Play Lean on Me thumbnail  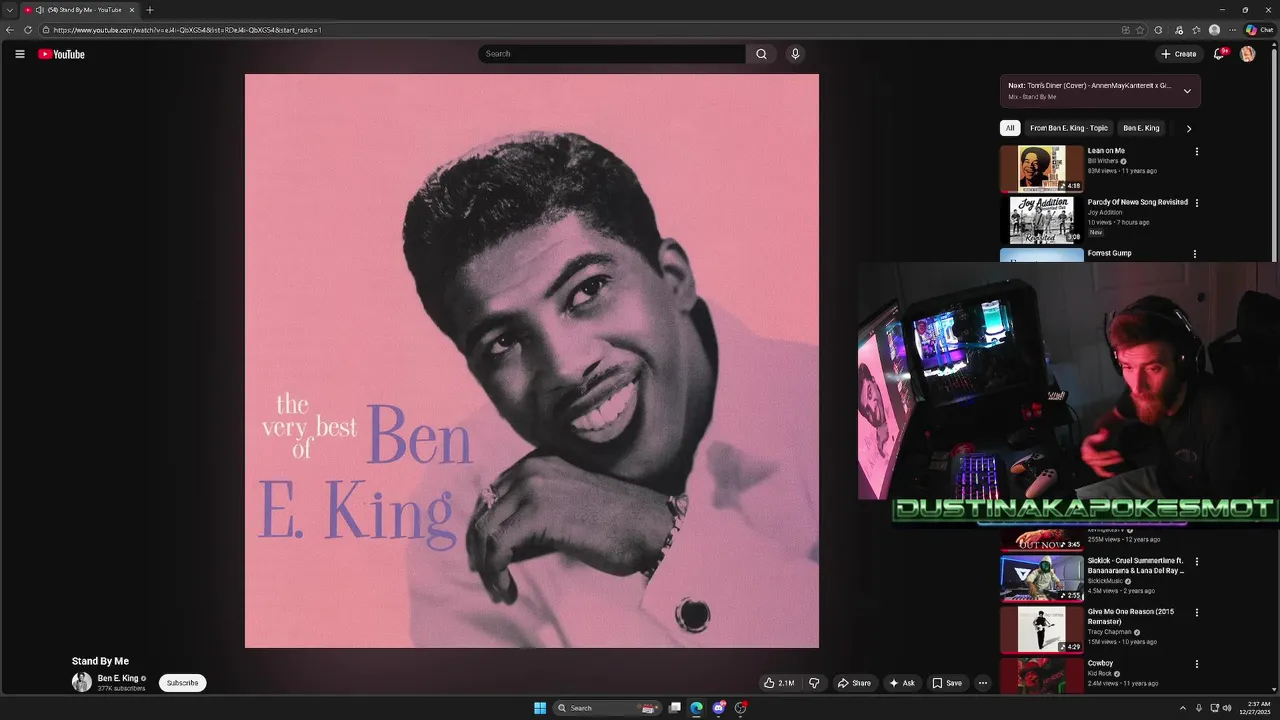coord(1041,169)
